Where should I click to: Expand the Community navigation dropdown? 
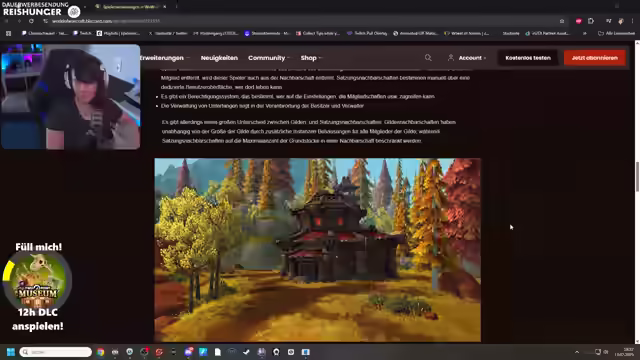tap(269, 58)
